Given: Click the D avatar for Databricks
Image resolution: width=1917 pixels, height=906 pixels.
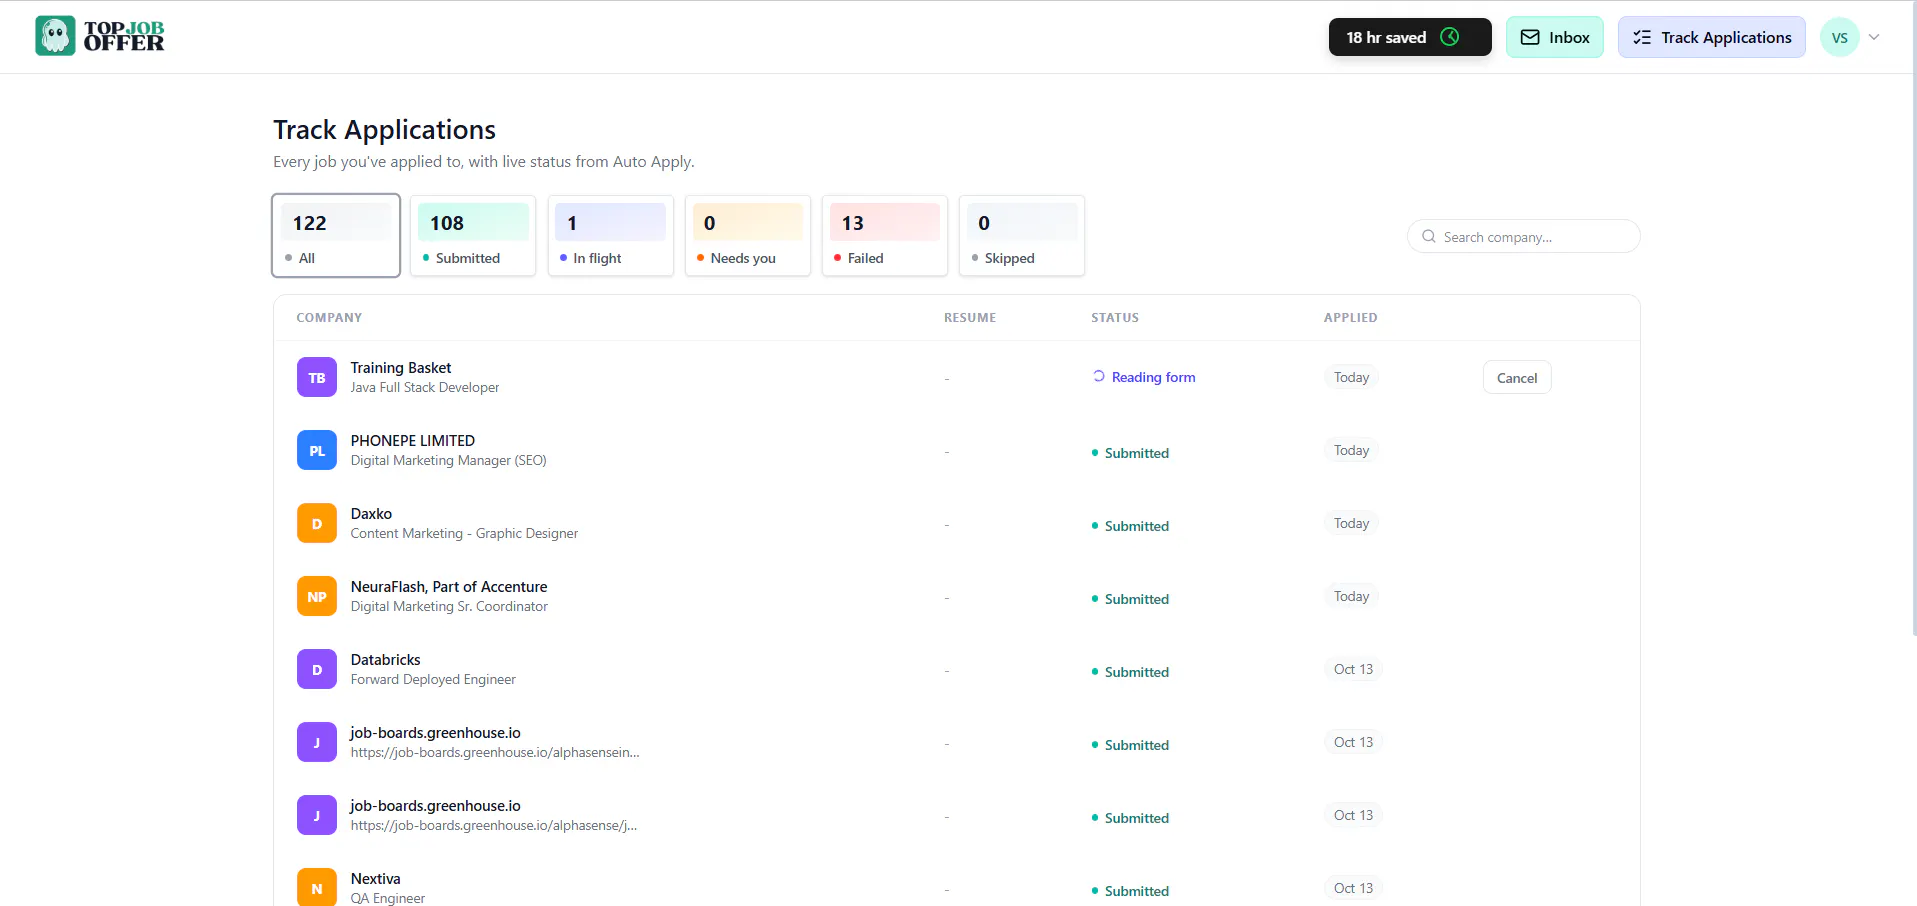Looking at the screenshot, I should pyautogui.click(x=317, y=670).
